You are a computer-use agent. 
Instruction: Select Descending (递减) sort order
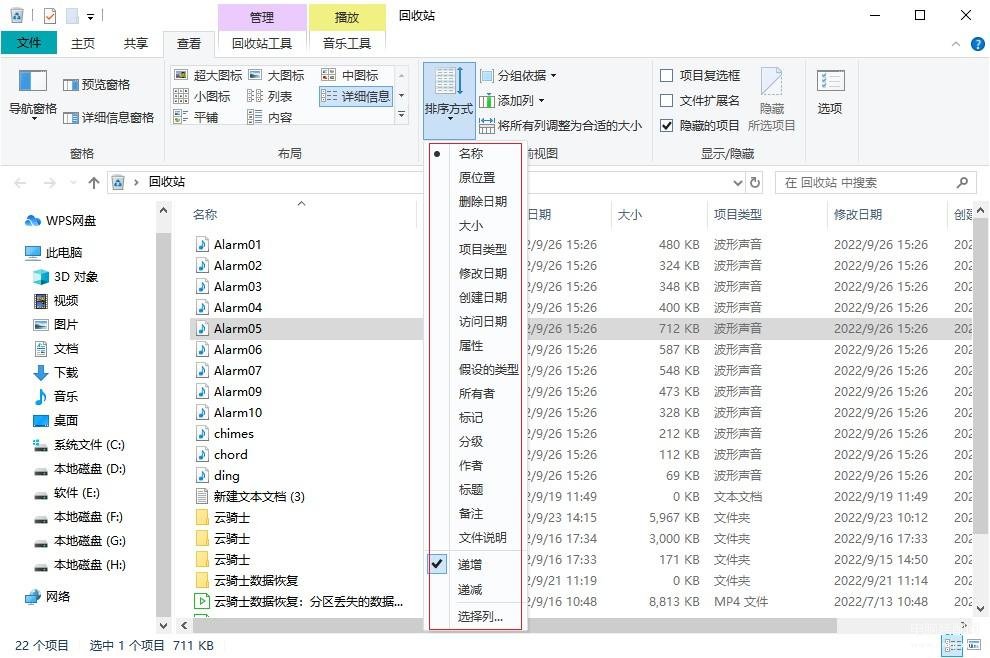pos(475,590)
